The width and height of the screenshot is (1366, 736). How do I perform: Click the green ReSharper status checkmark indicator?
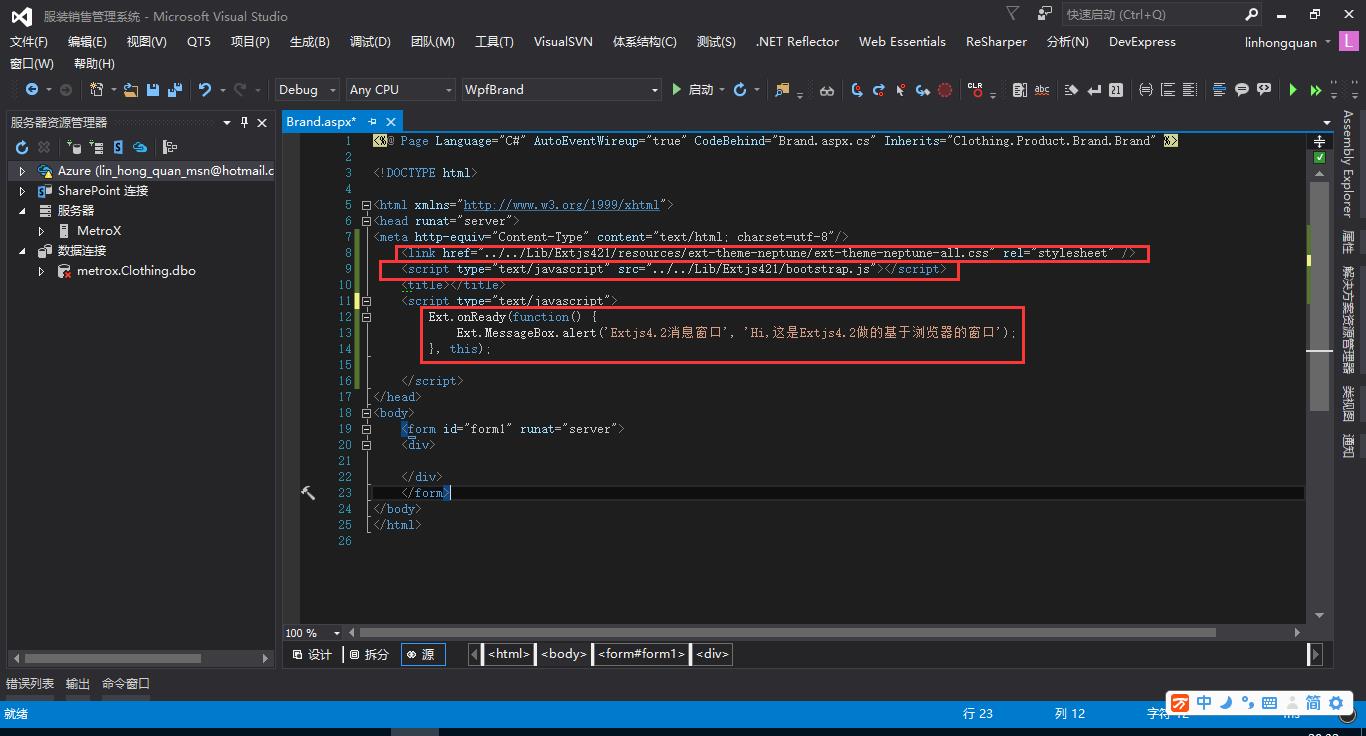coord(1319,158)
